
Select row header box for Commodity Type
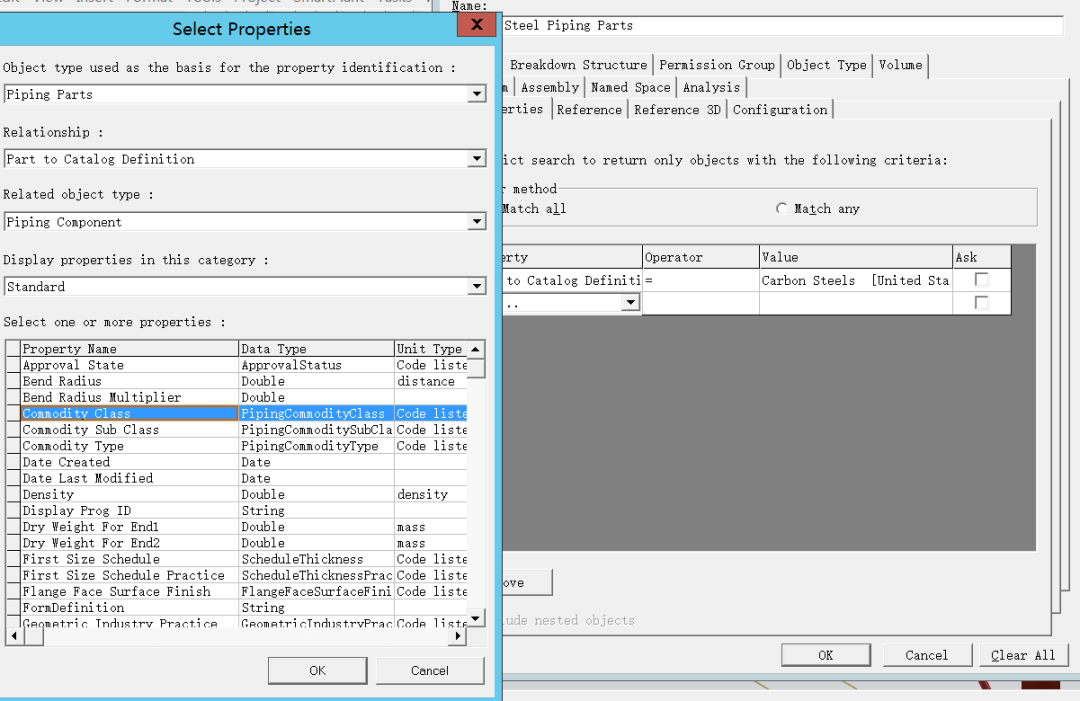pyautogui.click(x=13, y=446)
